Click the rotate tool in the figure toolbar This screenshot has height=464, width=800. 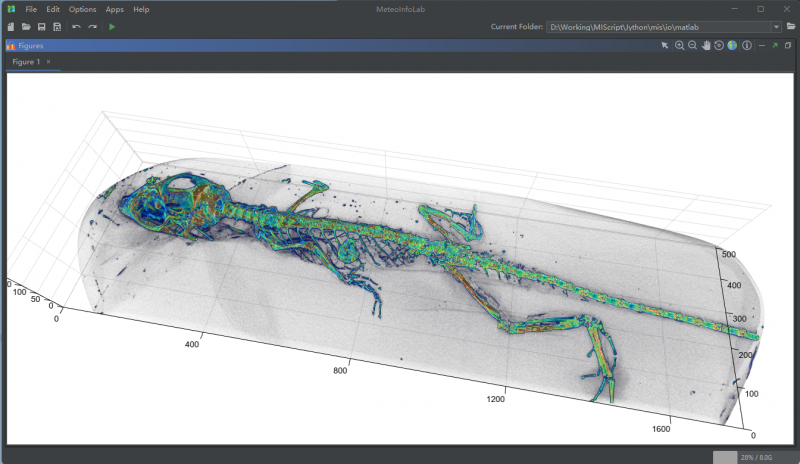click(719, 46)
